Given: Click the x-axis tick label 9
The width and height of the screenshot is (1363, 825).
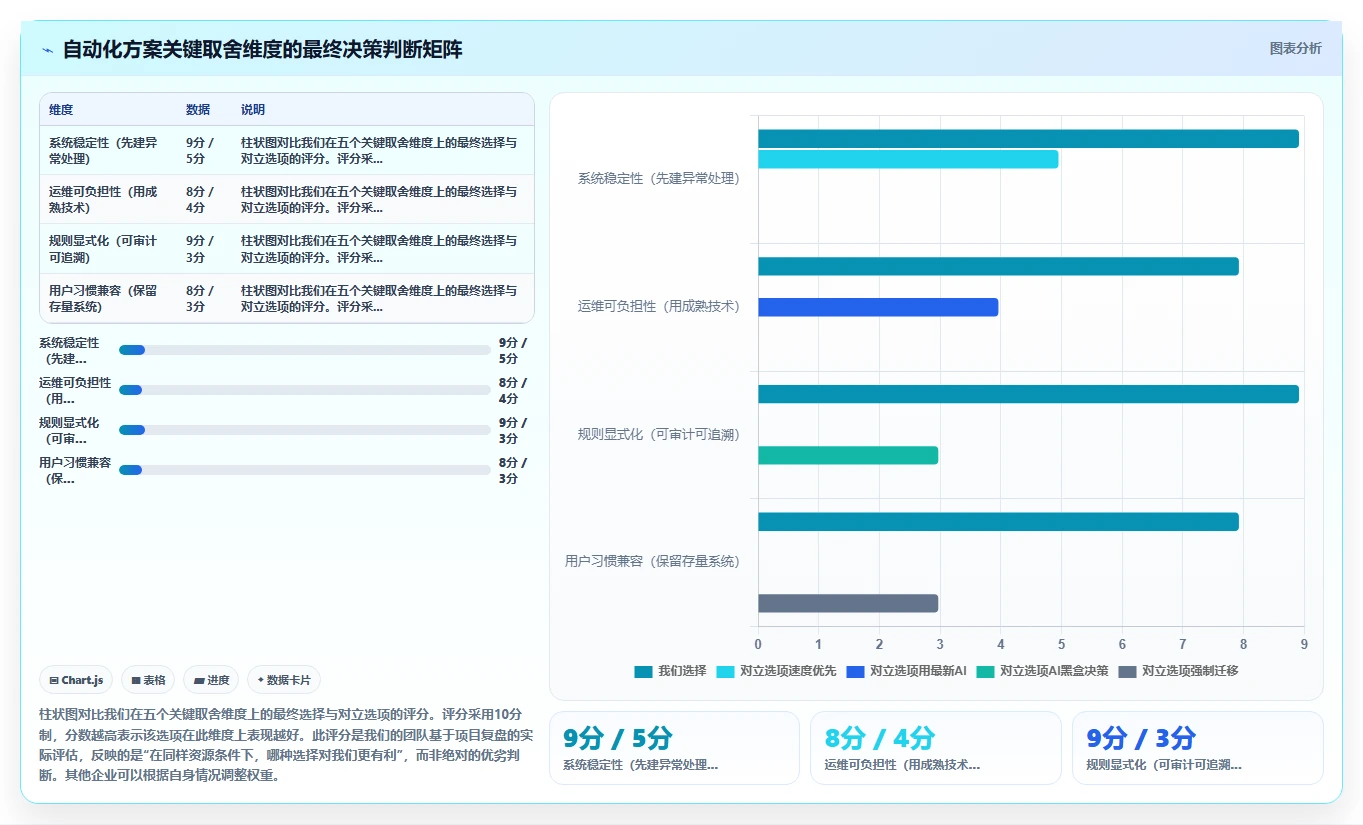Looking at the screenshot, I should (1304, 644).
